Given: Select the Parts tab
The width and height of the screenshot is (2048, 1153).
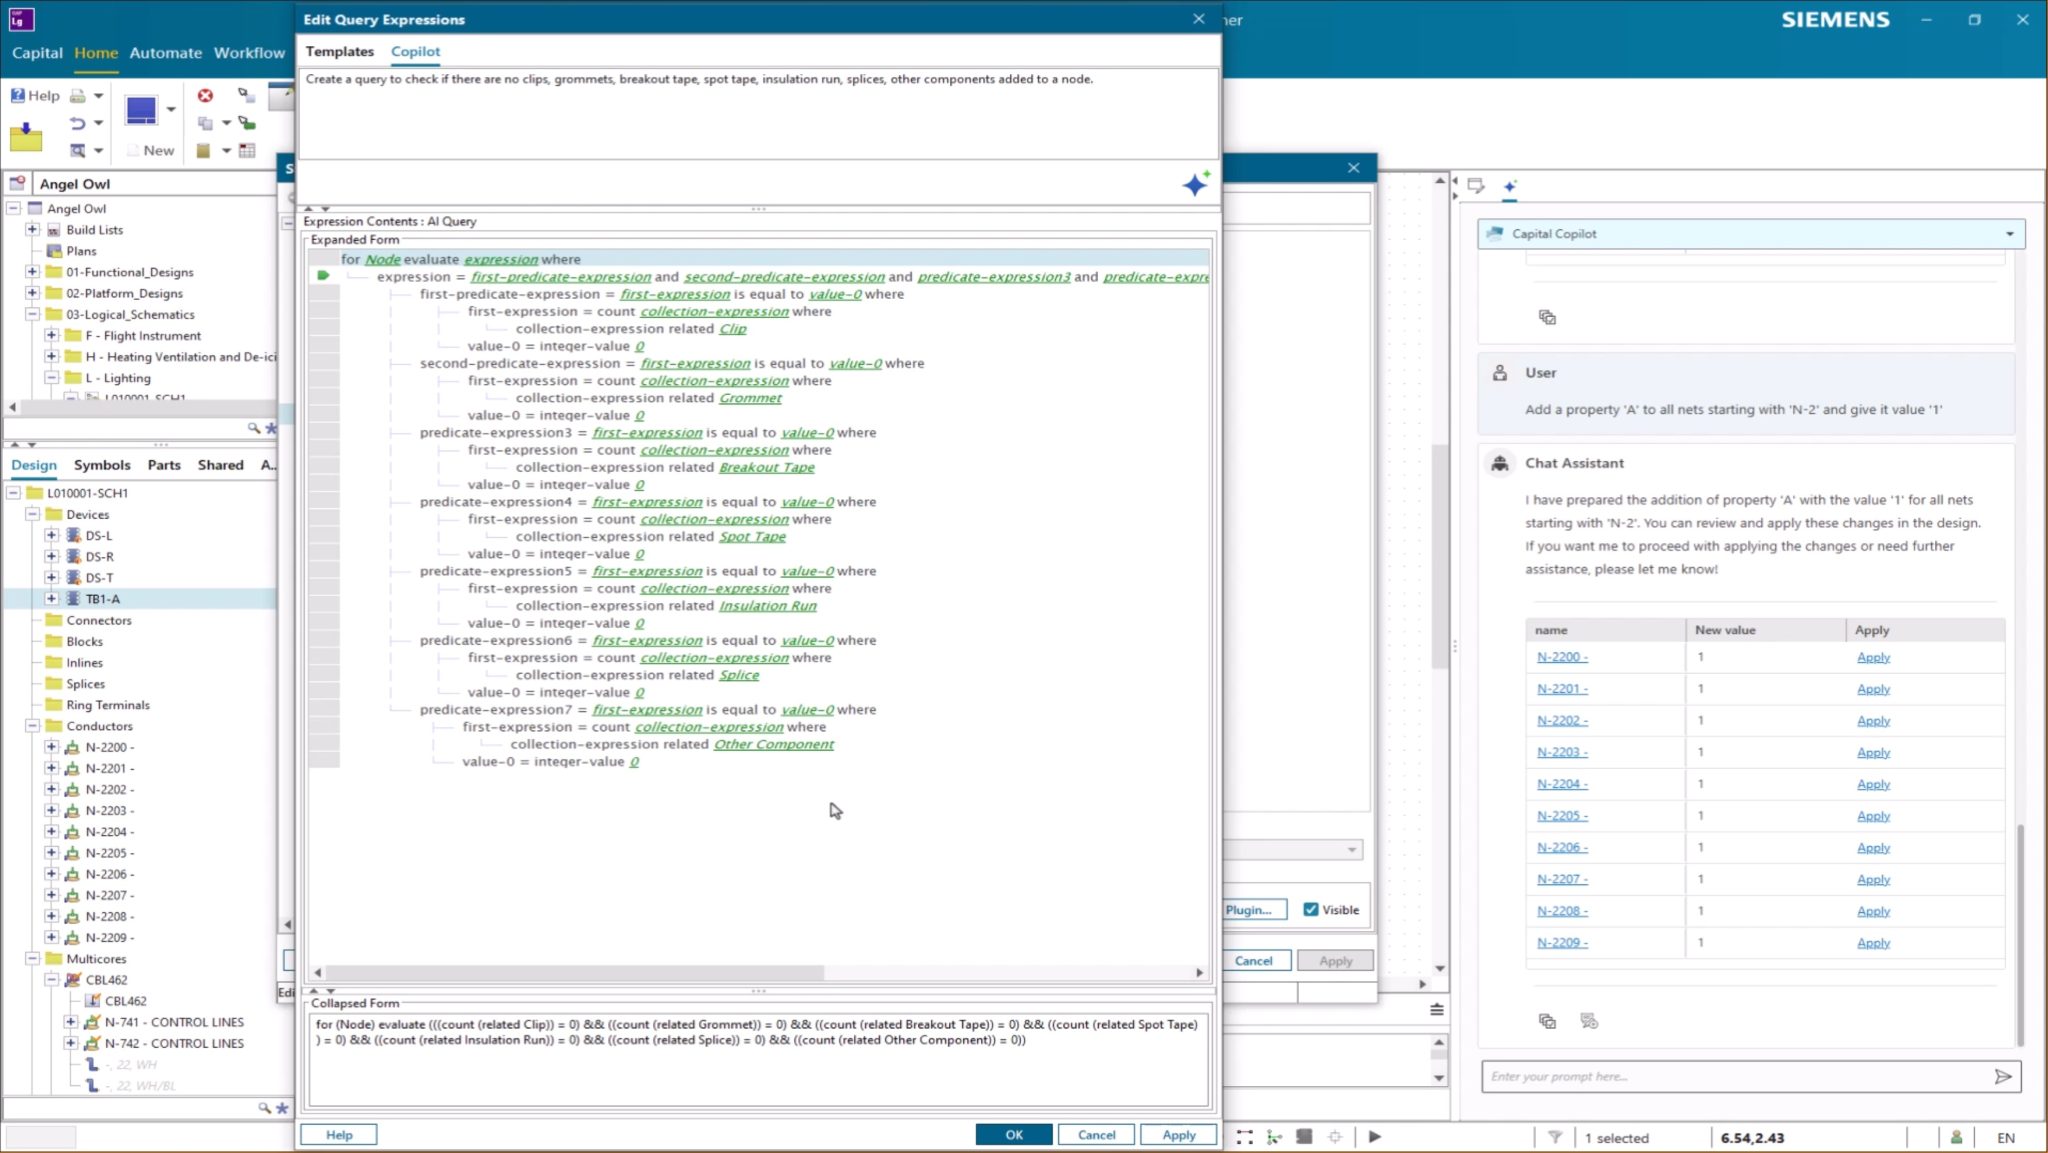Looking at the screenshot, I should [164, 465].
